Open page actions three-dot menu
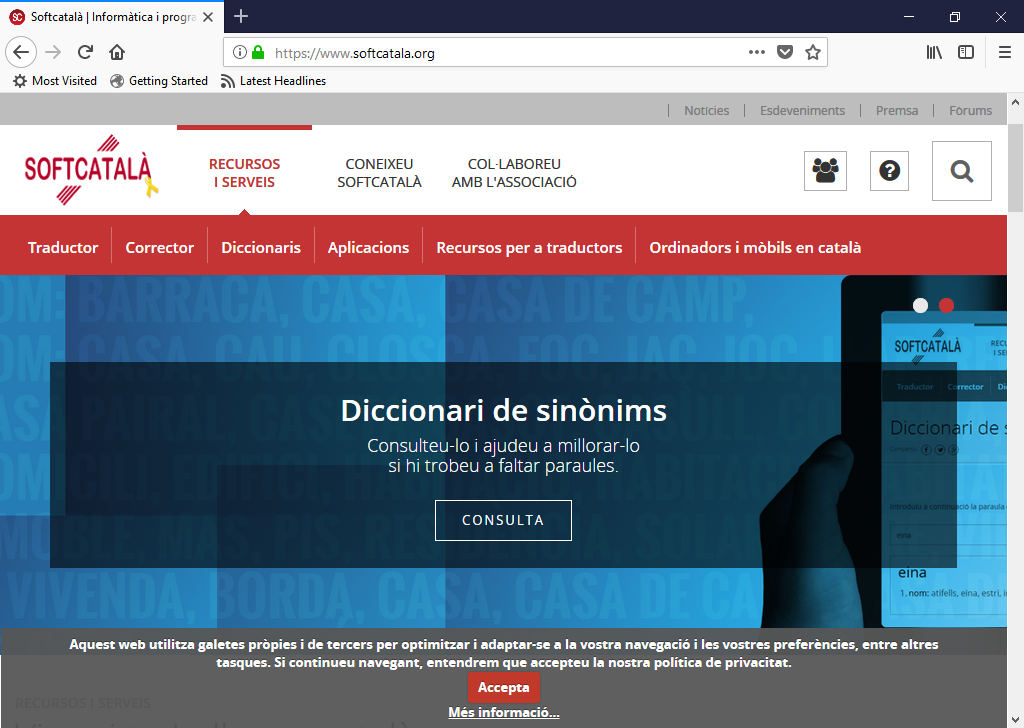The height and width of the screenshot is (728, 1024). click(x=756, y=52)
